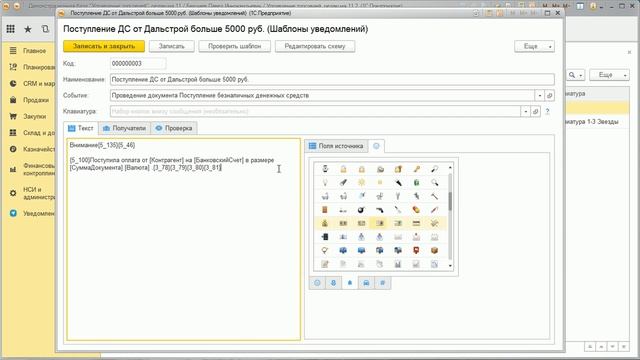Open the Еще menu in background list window

609,75
